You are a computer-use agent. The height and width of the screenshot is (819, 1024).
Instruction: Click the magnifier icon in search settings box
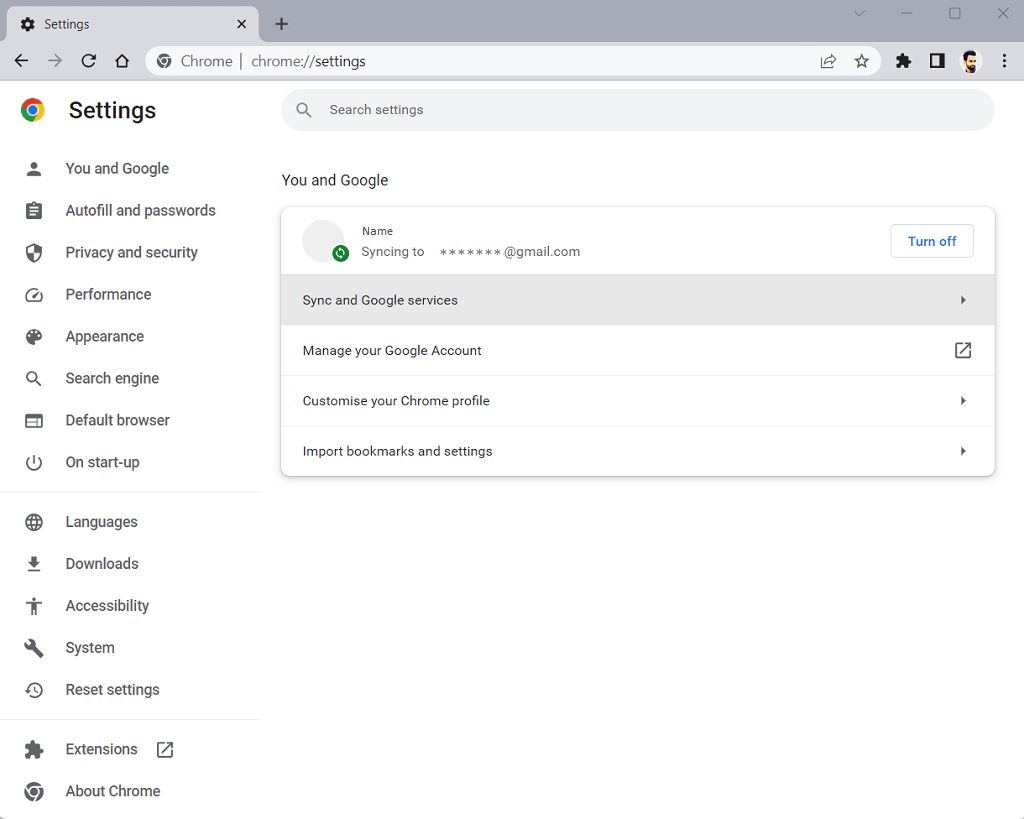(x=304, y=110)
